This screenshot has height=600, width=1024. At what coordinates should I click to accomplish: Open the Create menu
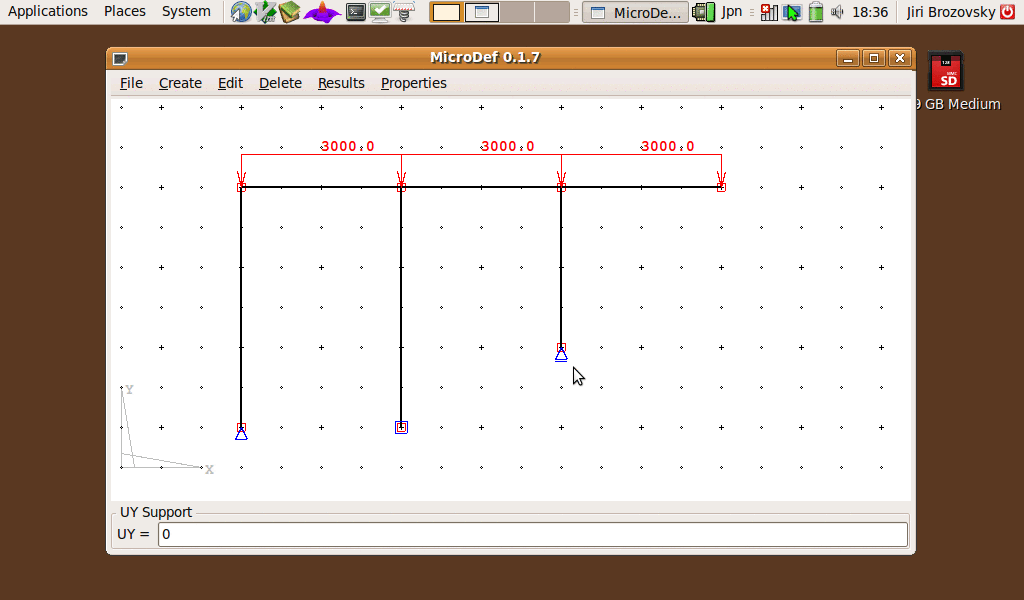(180, 83)
